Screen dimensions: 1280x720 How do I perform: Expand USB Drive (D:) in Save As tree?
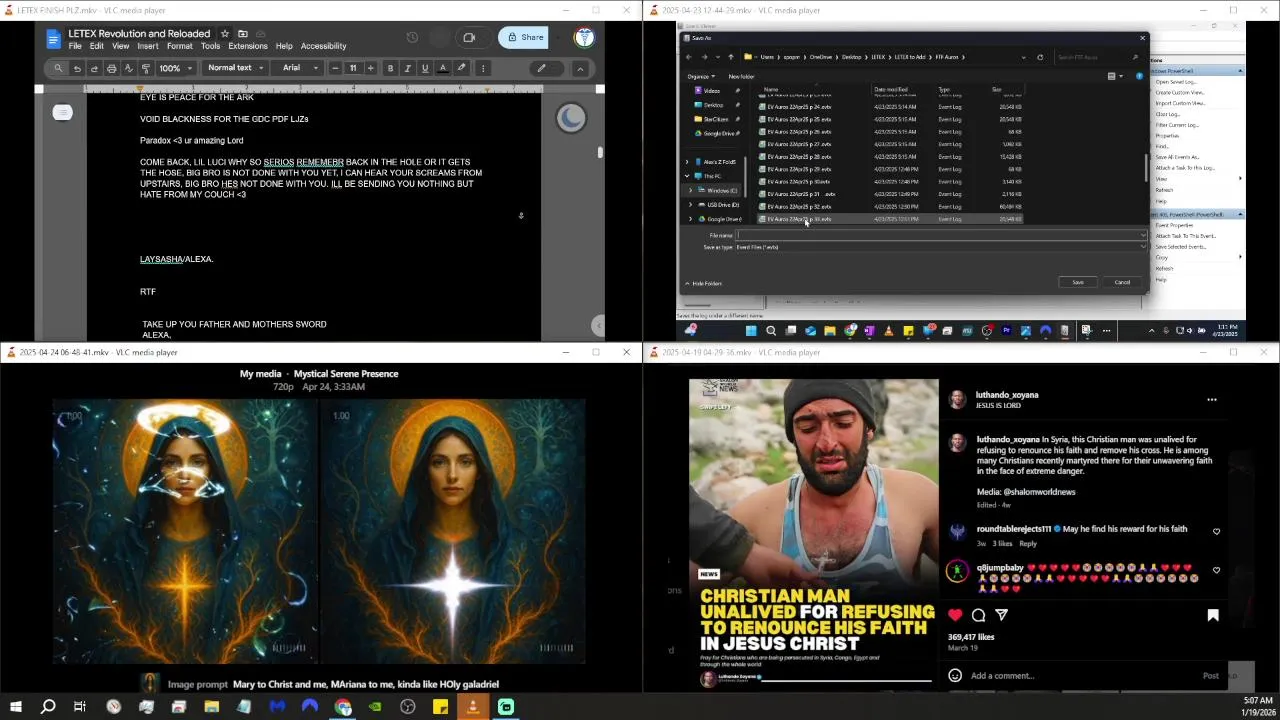pos(690,205)
